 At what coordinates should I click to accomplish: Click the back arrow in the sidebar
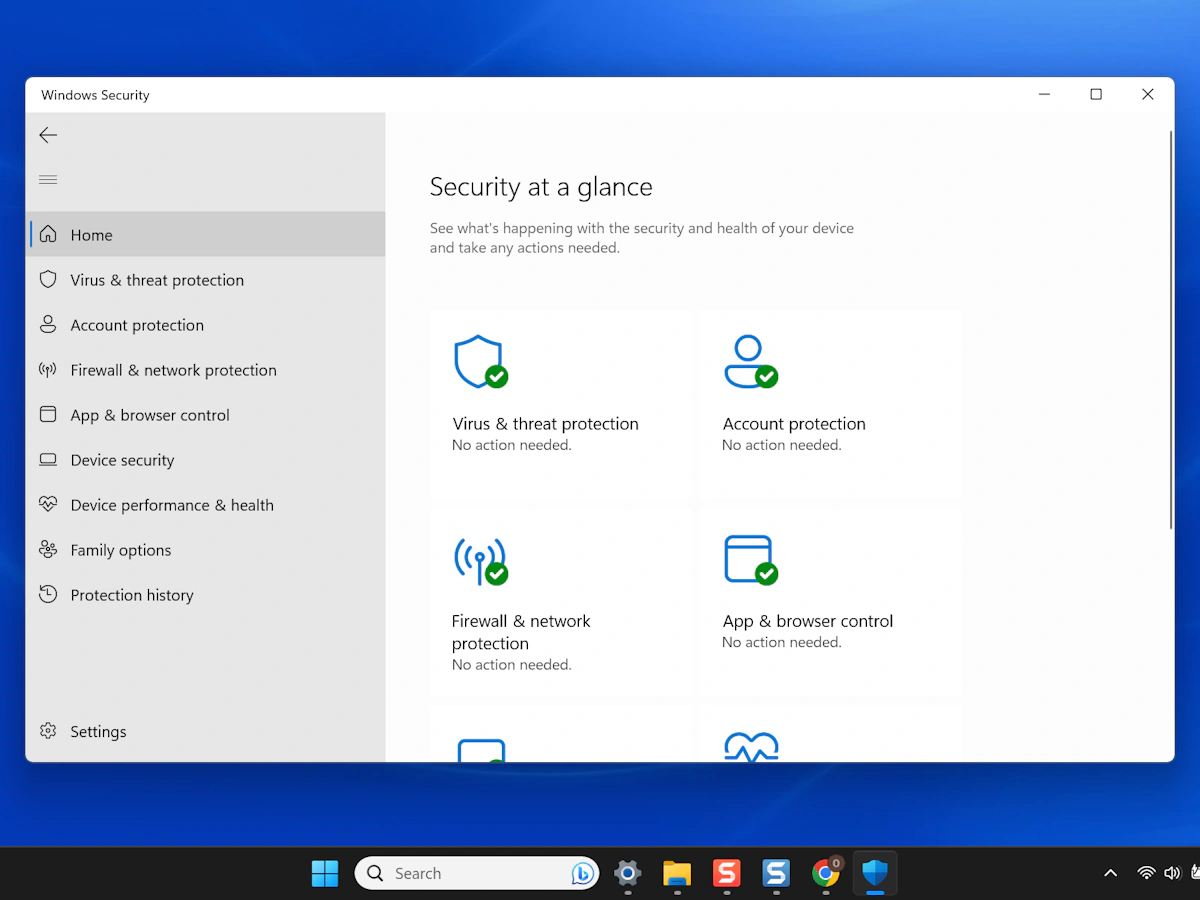point(48,135)
